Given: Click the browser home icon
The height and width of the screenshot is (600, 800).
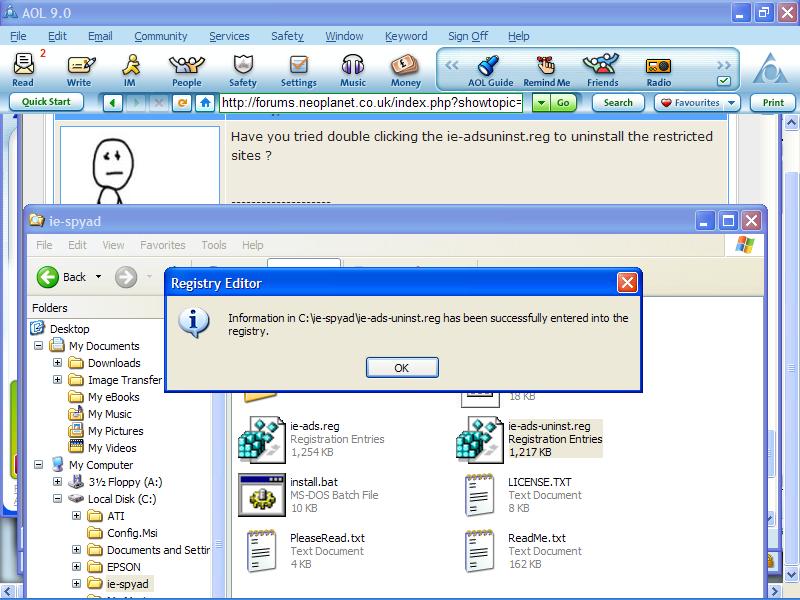Looking at the screenshot, I should point(205,103).
